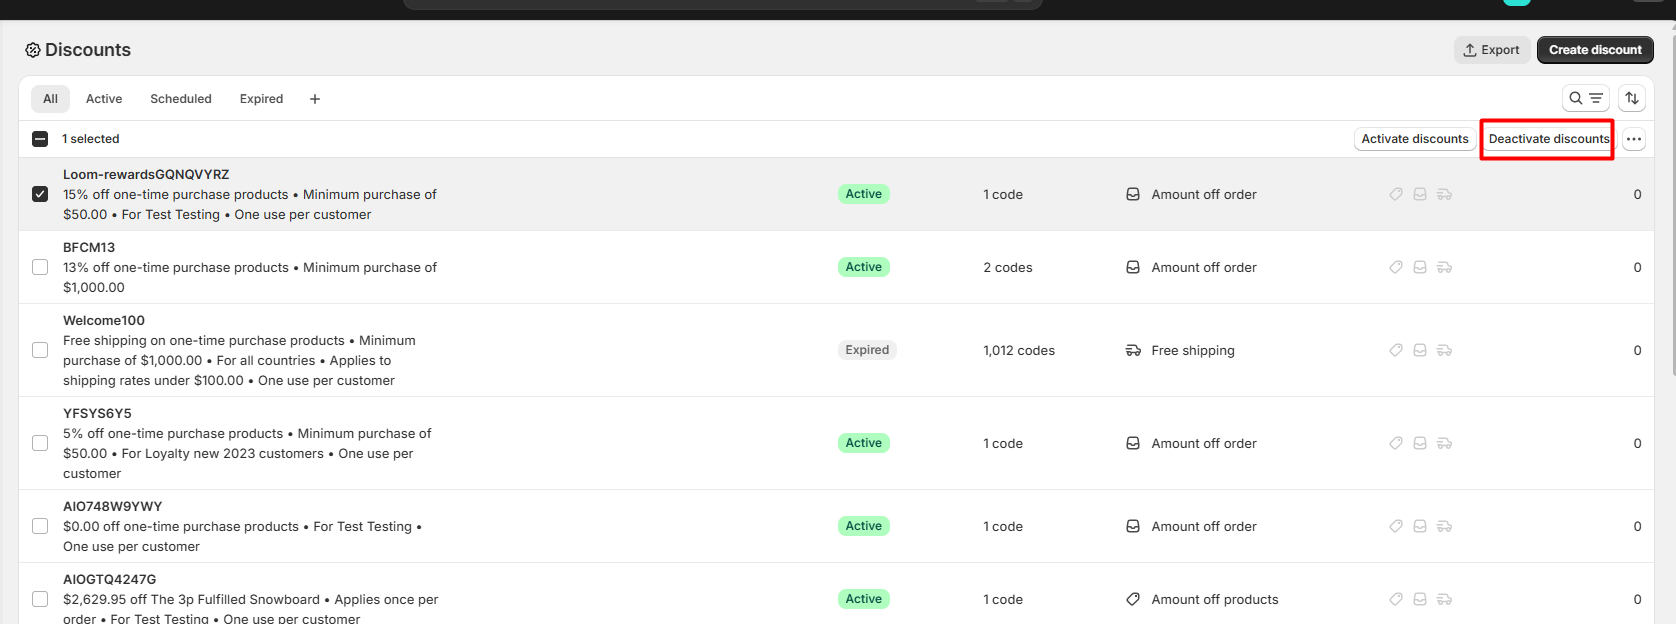Screen dimensions: 1676x624
Task: Click Activate discounts button
Action: 1414,139
